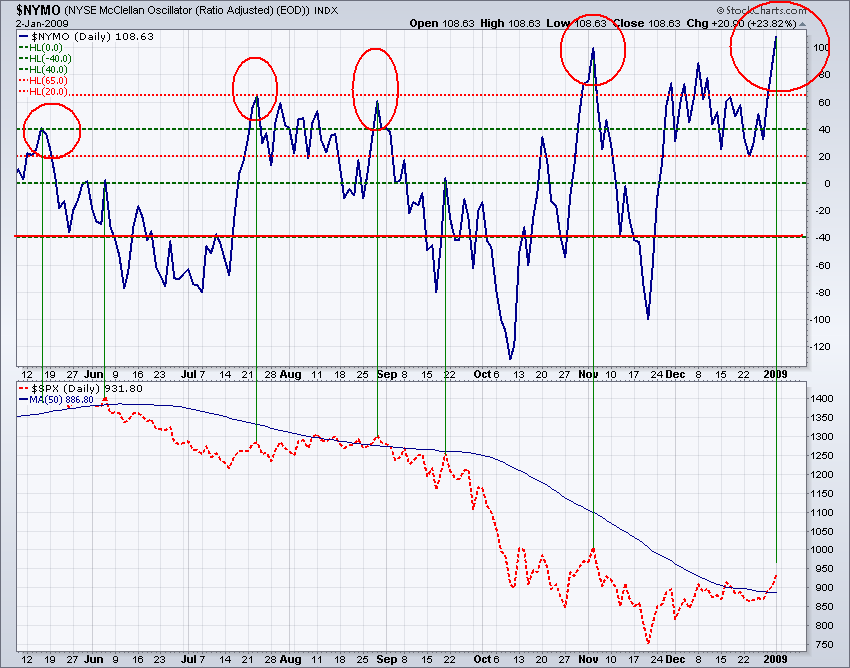Click the HL(-40.0) legend entry
The image size is (850, 668).
[x=46, y=59]
